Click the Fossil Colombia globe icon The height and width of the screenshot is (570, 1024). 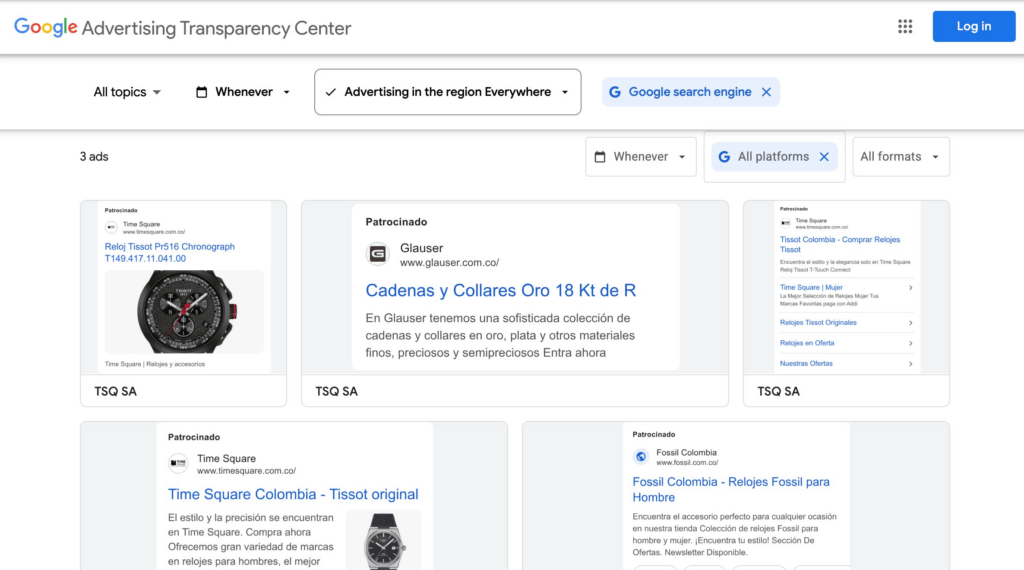coord(641,457)
